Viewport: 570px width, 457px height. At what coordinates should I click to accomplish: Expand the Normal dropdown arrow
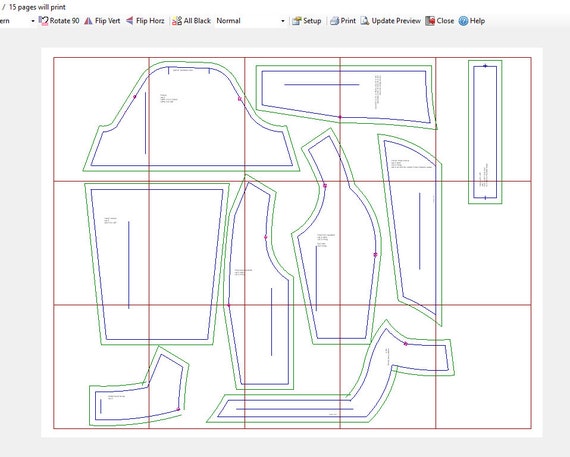[x=283, y=21]
